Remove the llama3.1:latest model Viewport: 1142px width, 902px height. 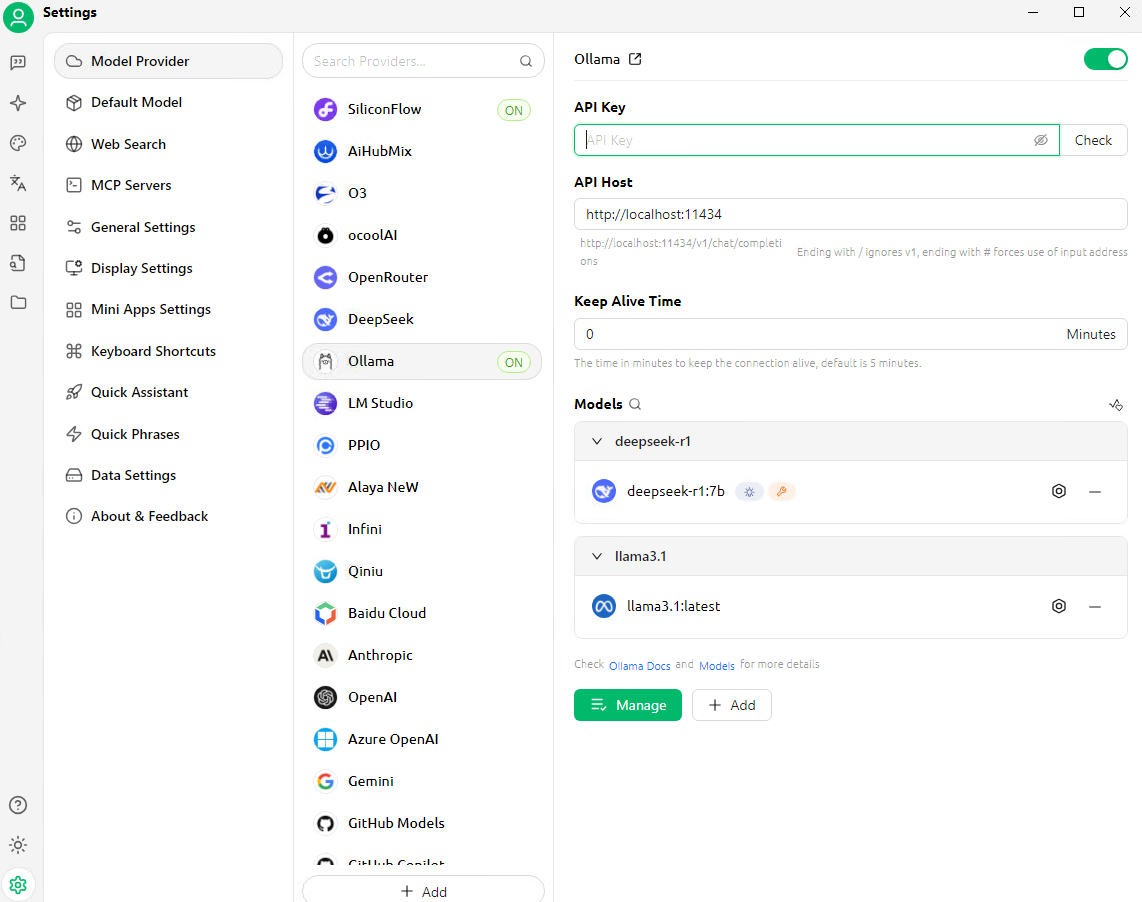tap(1095, 607)
